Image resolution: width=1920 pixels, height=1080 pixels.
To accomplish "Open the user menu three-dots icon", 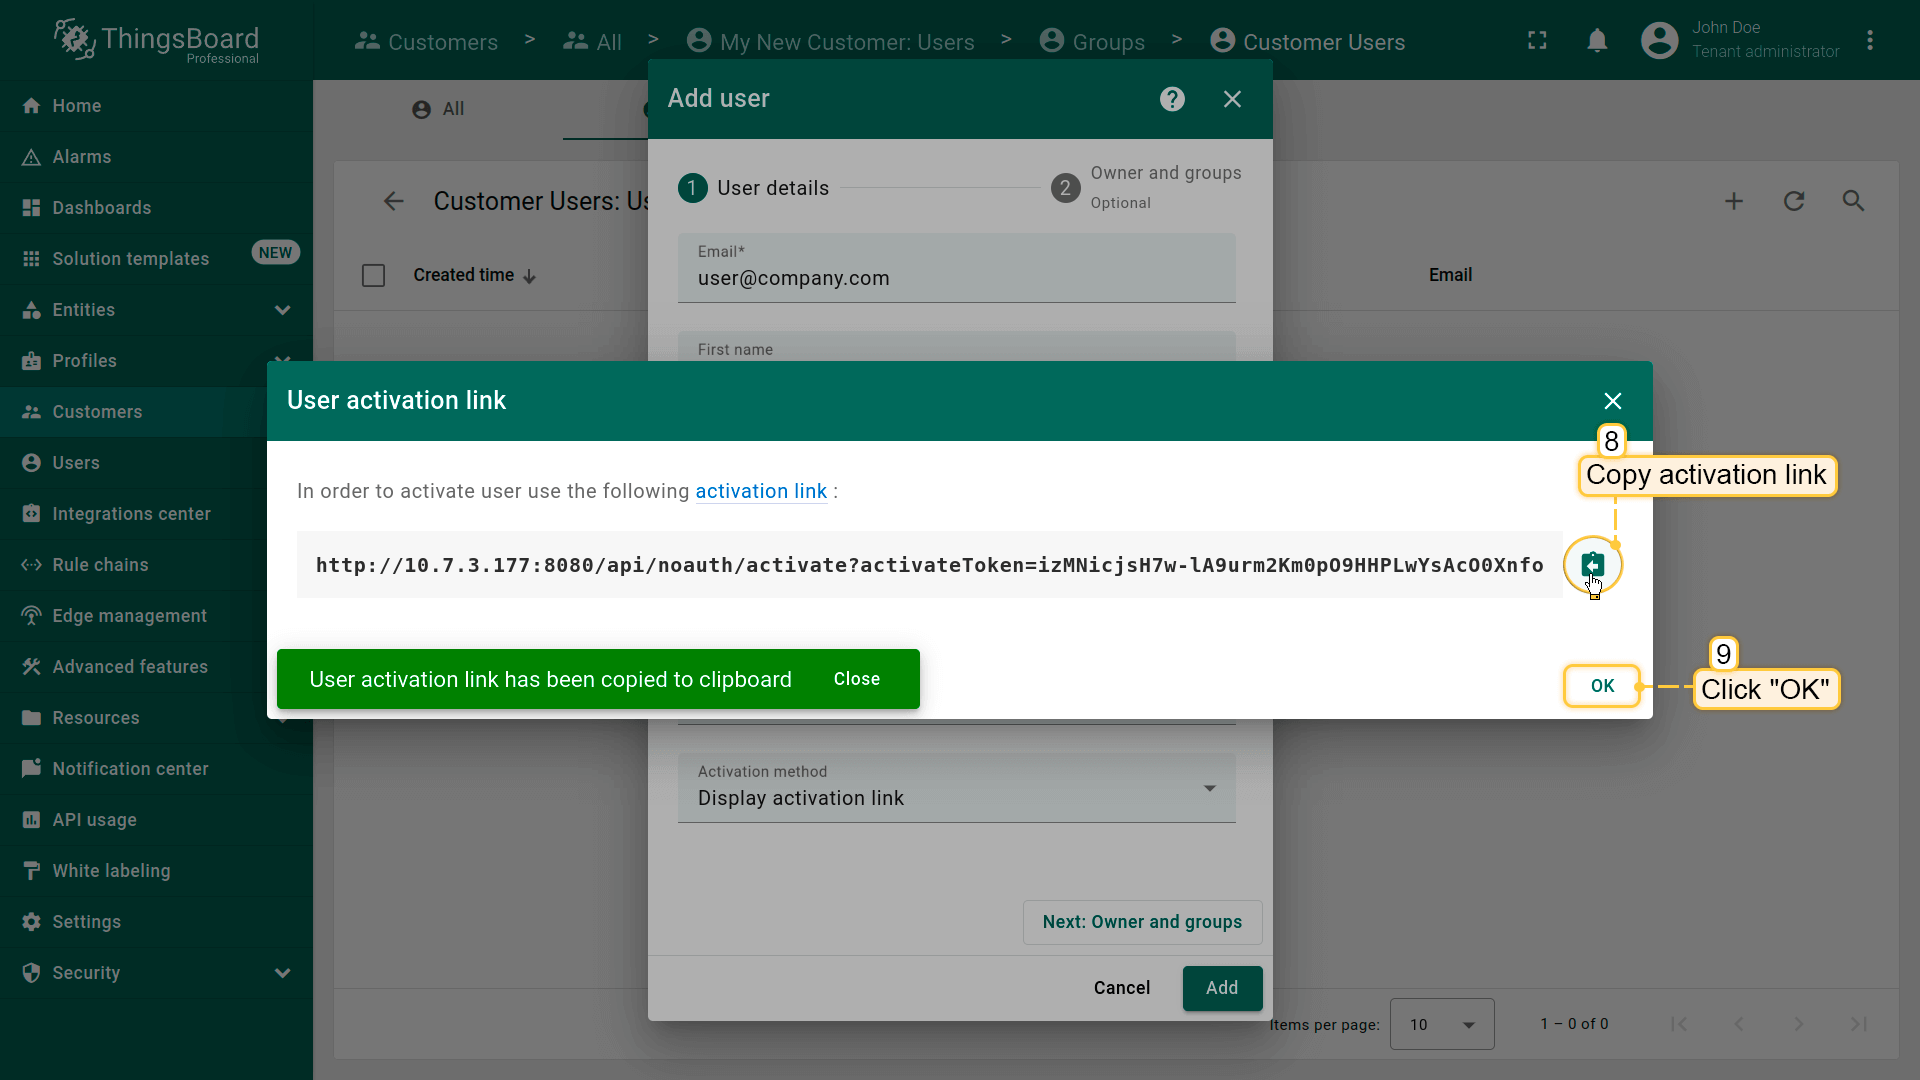I will click(x=1870, y=41).
